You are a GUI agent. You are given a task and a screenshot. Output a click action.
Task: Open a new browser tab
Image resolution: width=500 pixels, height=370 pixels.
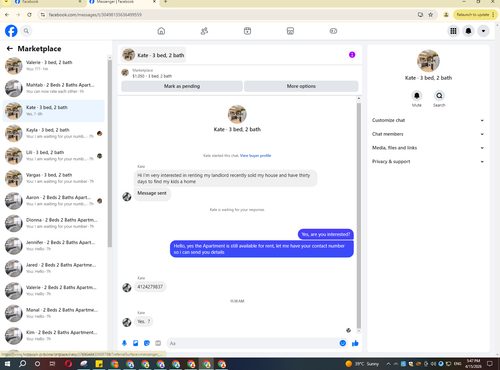click(x=165, y=2)
